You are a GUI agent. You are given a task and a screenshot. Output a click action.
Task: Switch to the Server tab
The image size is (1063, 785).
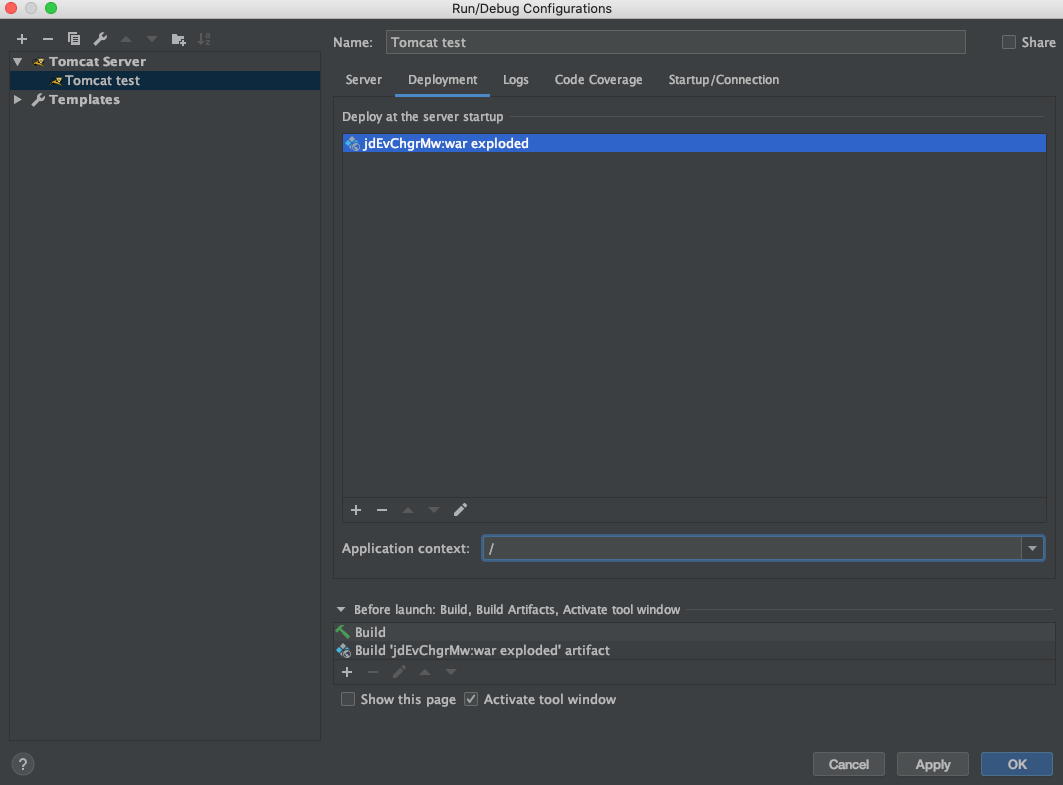(x=363, y=80)
